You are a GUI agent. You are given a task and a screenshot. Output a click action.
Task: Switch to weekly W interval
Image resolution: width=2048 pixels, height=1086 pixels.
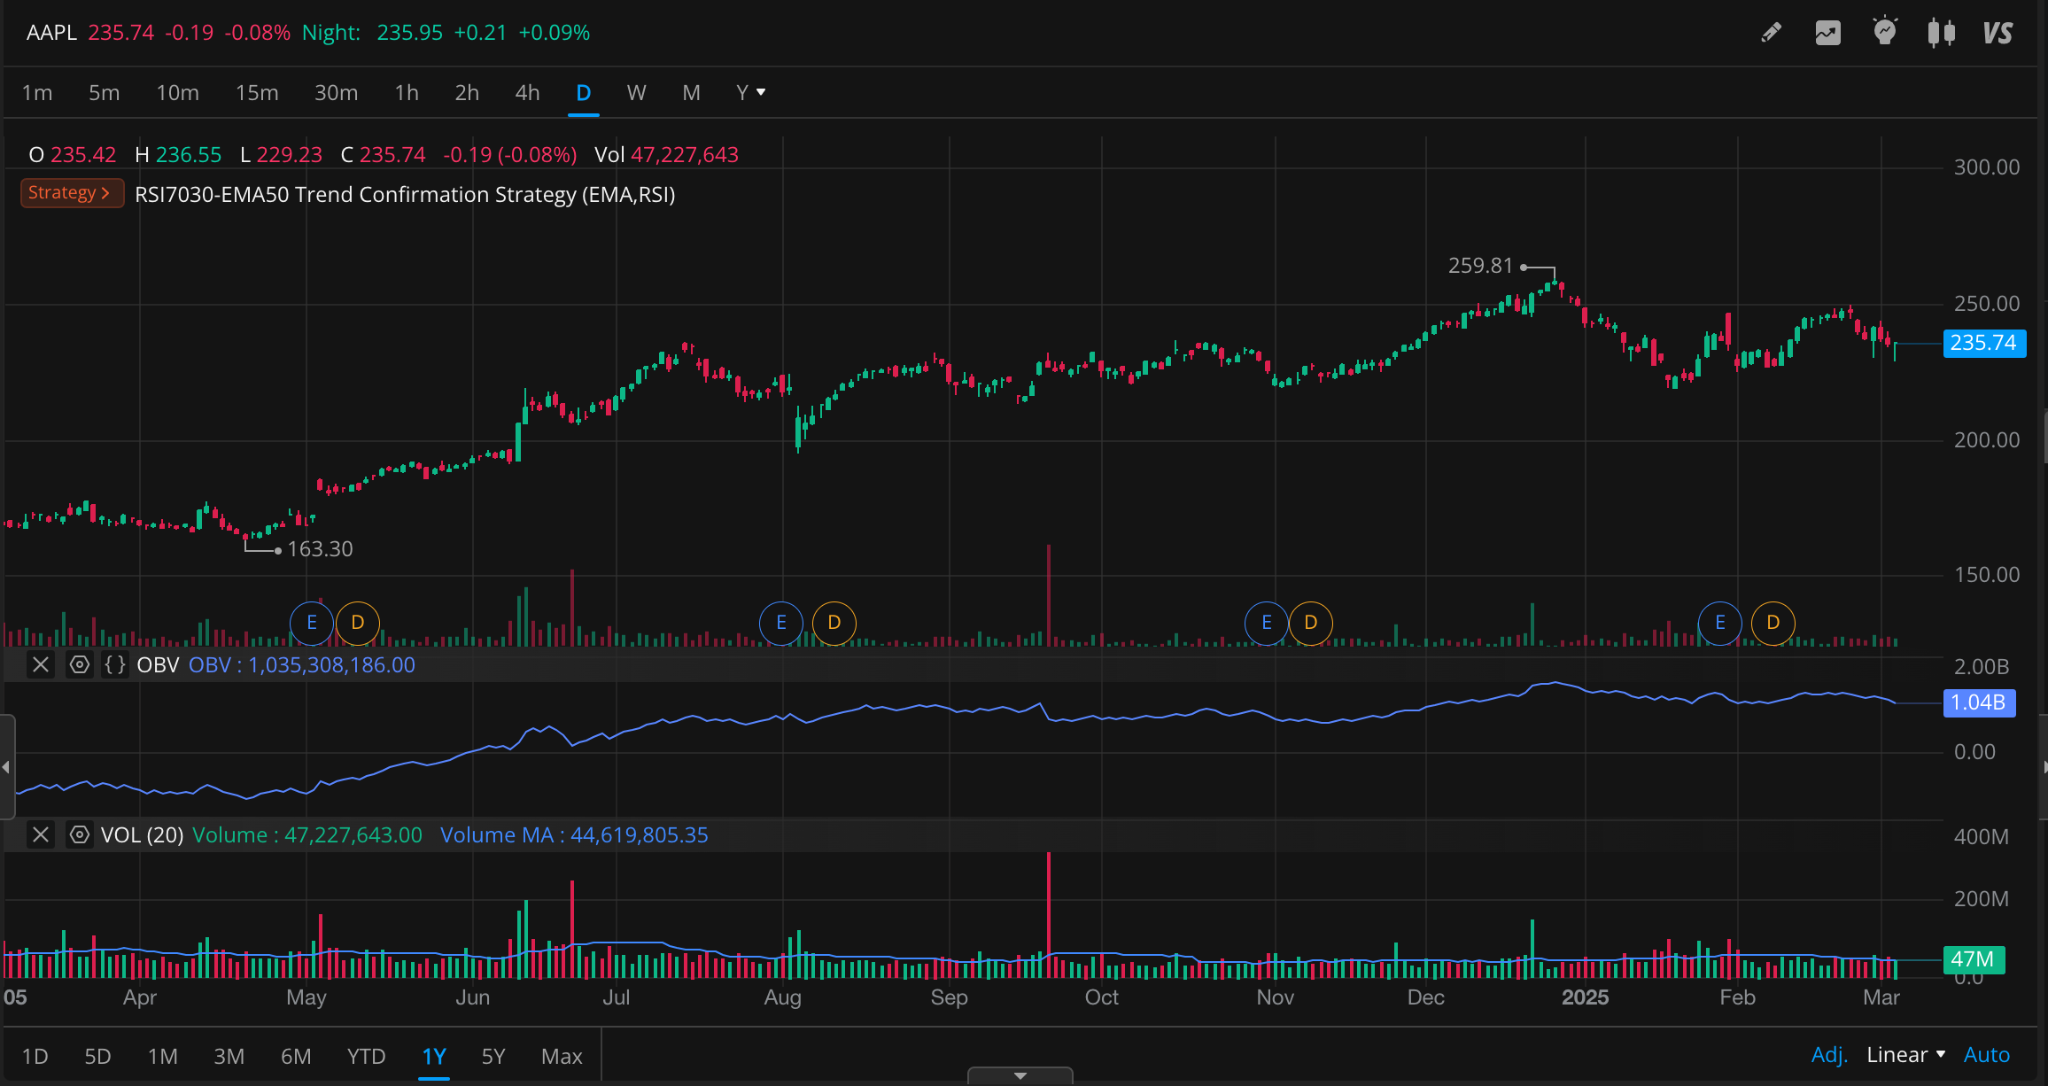click(x=636, y=93)
